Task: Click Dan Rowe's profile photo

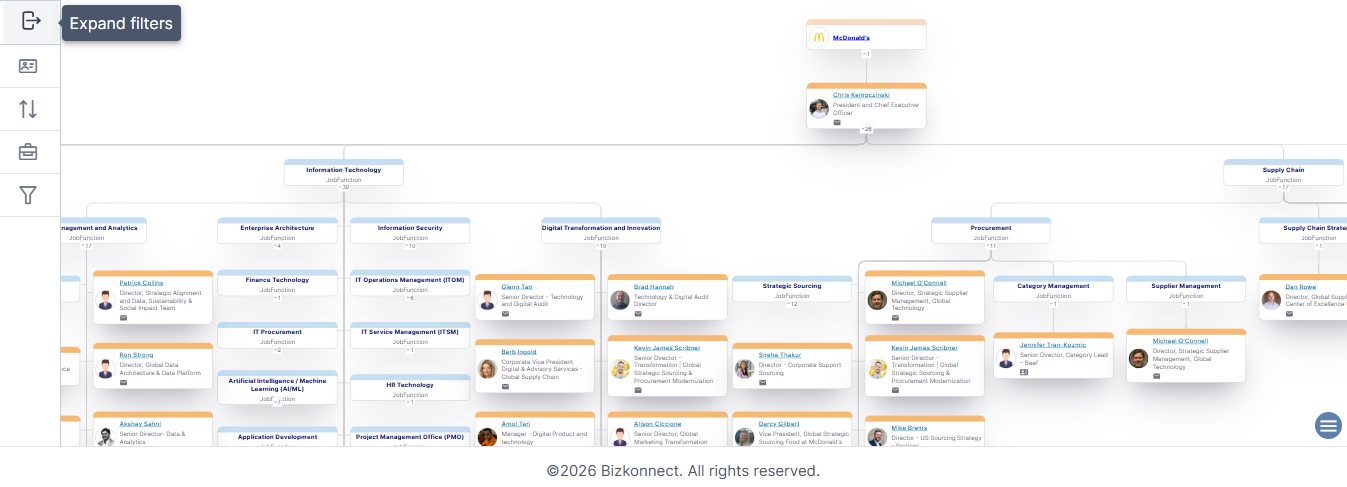Action: (1271, 300)
